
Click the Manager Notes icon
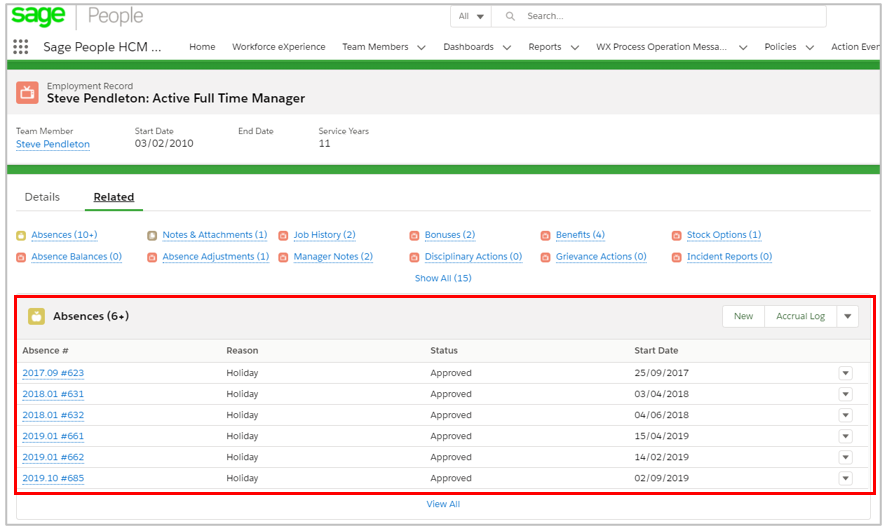pyautogui.click(x=283, y=257)
